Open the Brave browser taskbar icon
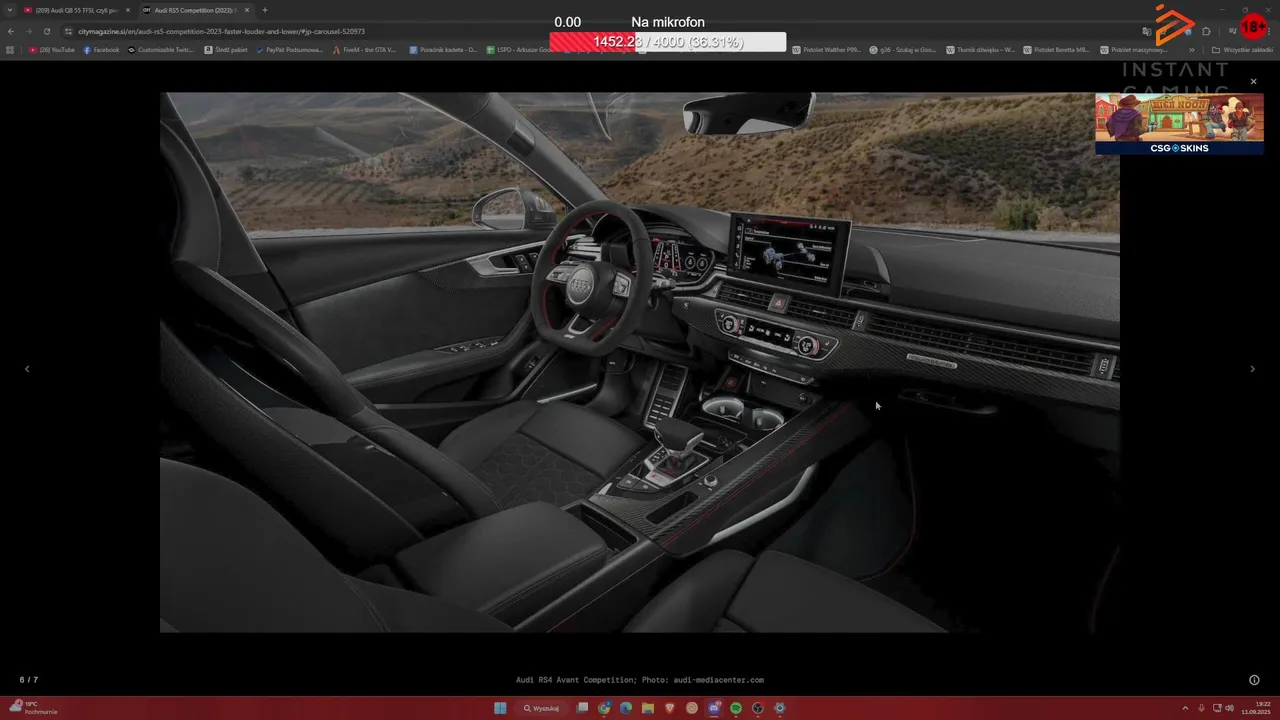1280x720 pixels. [x=670, y=708]
